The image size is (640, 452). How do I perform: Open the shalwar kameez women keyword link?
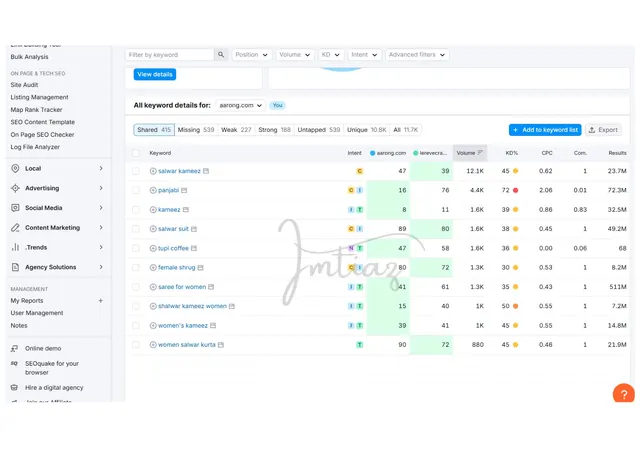[x=192, y=306]
